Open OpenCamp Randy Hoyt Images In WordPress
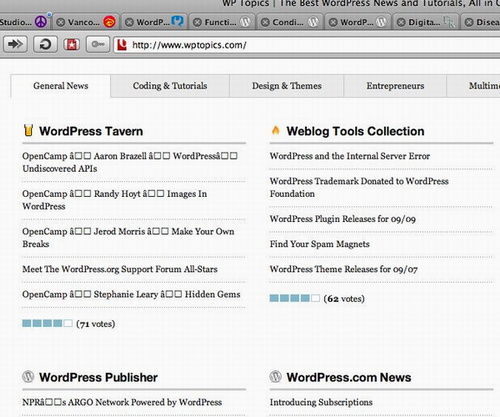This screenshot has width=500, height=417. (115, 200)
